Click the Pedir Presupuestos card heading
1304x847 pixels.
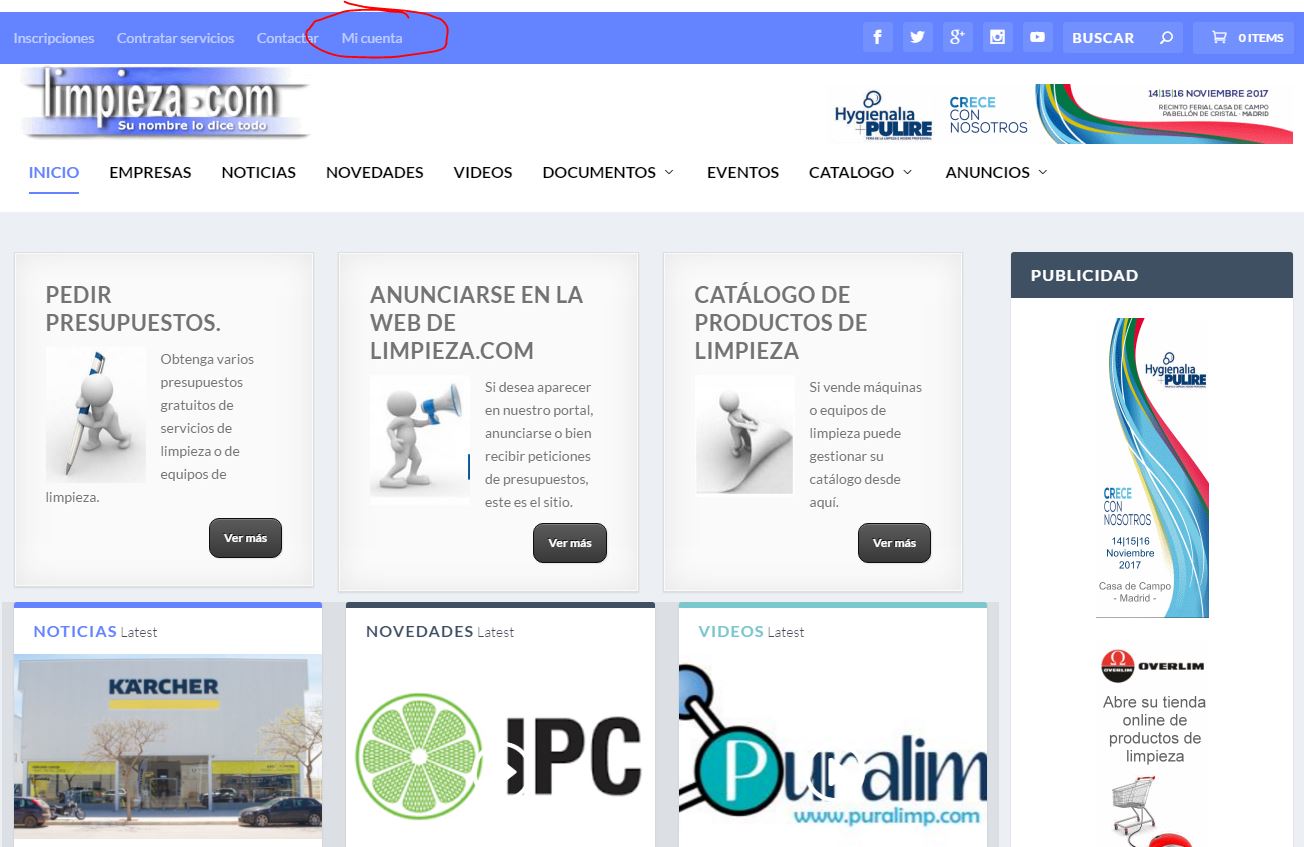133,309
